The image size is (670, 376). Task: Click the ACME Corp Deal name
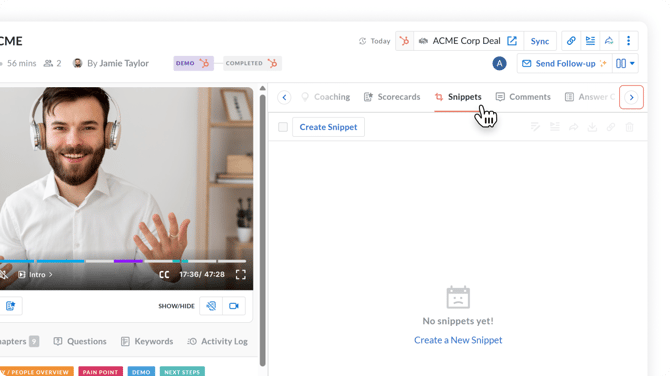point(466,41)
